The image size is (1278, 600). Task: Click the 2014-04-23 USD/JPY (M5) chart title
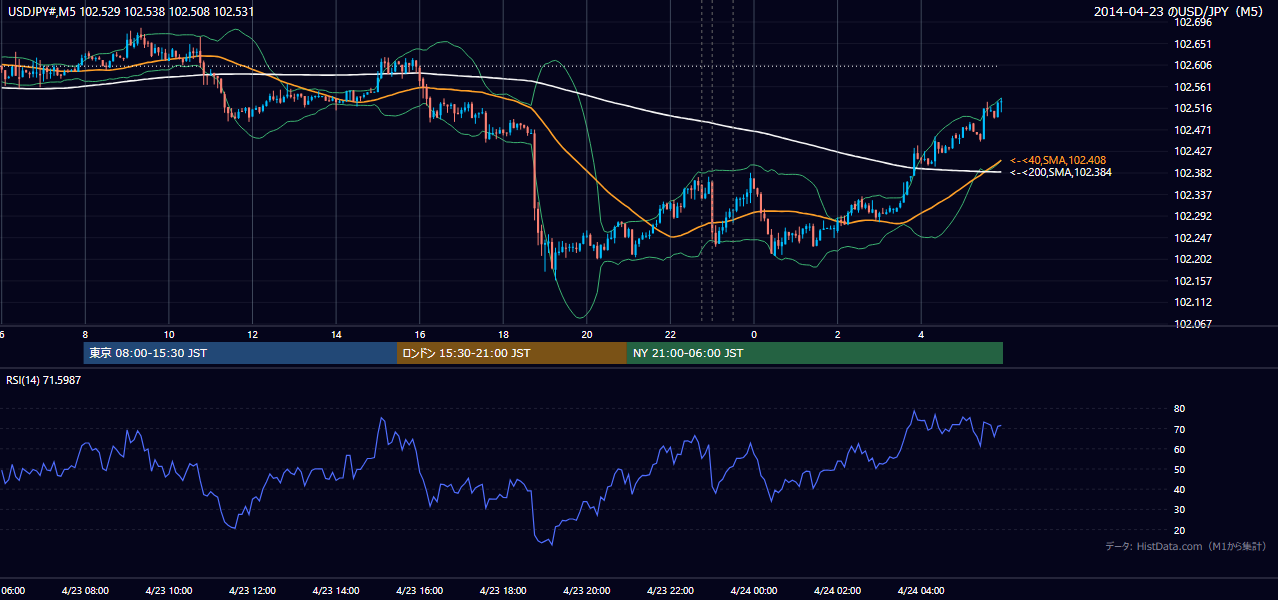tap(1180, 12)
